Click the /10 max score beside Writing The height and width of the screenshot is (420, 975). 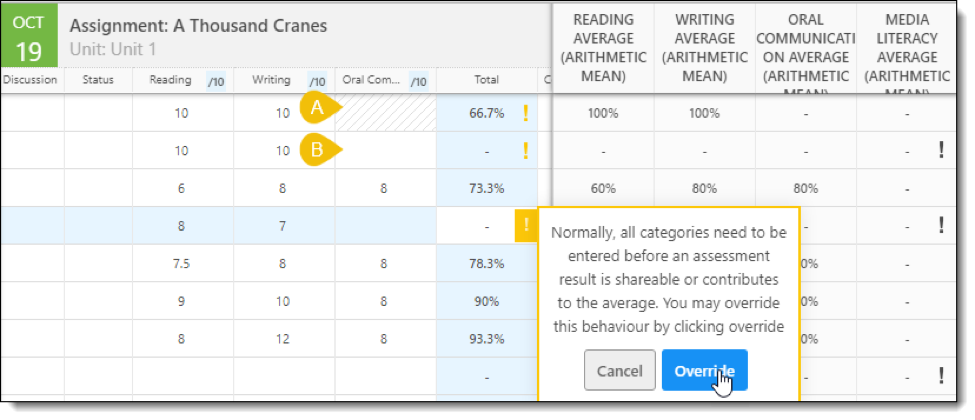[x=317, y=81]
